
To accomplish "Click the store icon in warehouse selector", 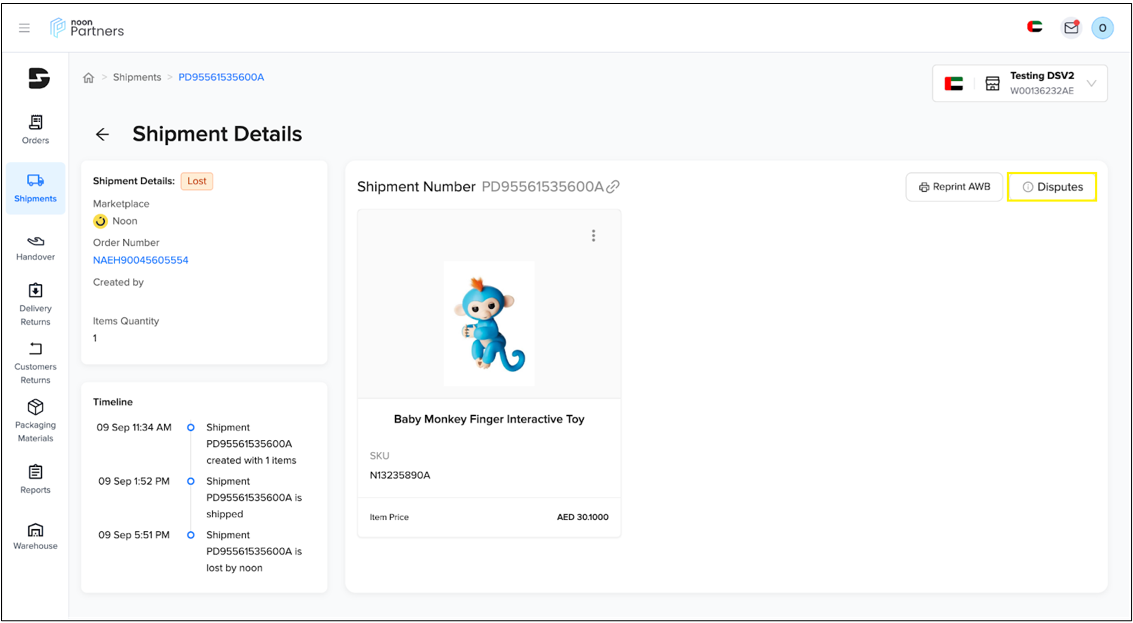I will pos(993,84).
